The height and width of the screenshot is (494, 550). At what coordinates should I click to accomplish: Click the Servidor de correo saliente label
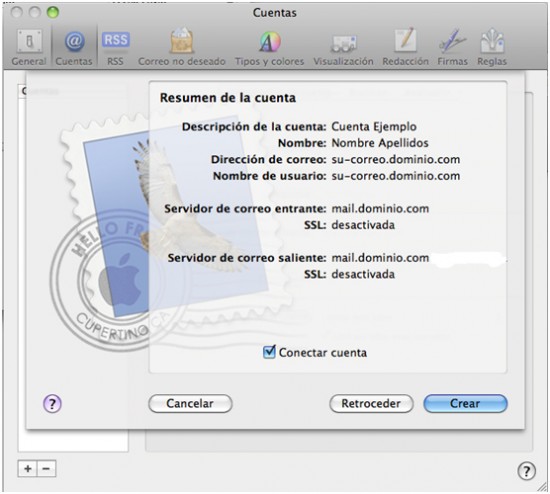click(247, 258)
